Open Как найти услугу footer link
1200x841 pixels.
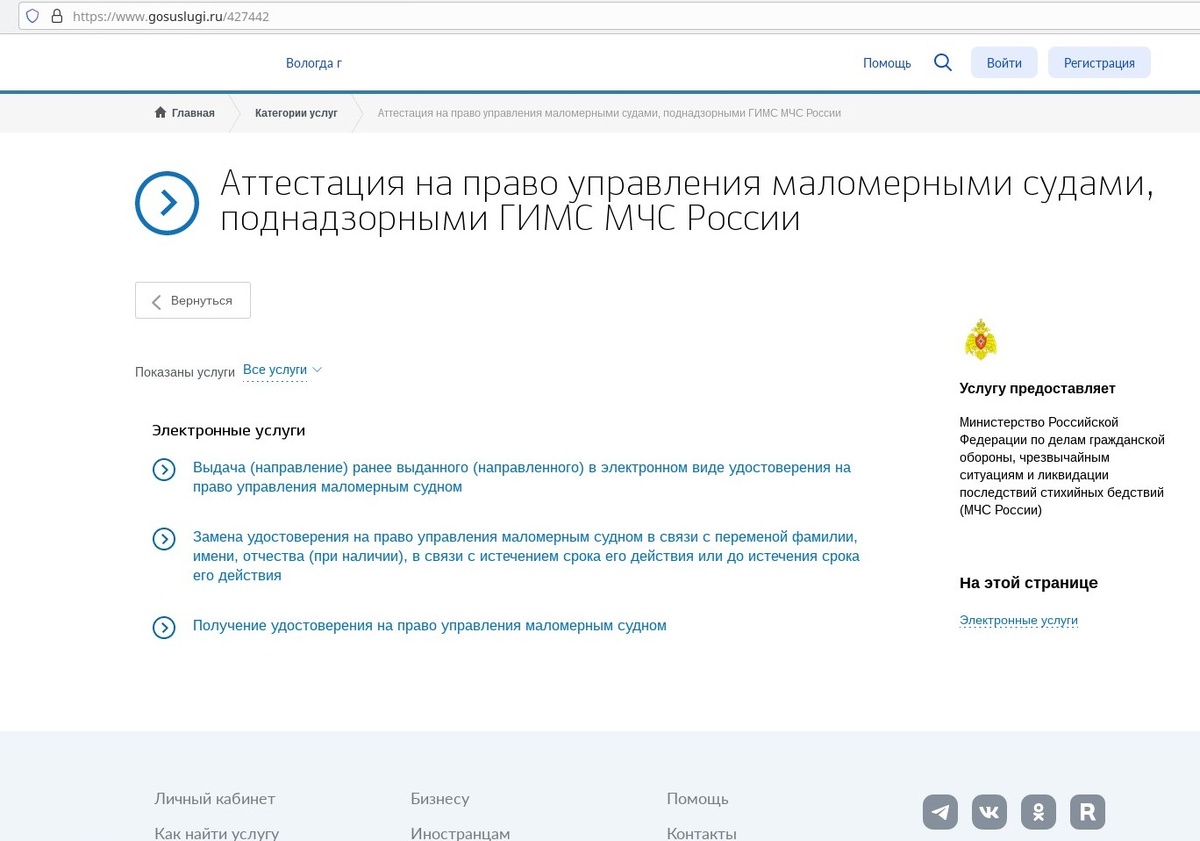click(x=217, y=833)
